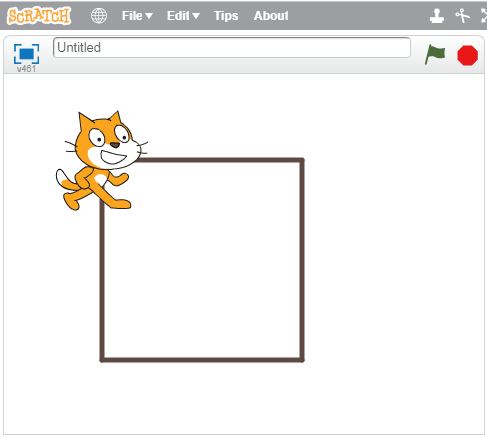
Task: Select the Duplicate stamp tool
Action: click(x=437, y=16)
